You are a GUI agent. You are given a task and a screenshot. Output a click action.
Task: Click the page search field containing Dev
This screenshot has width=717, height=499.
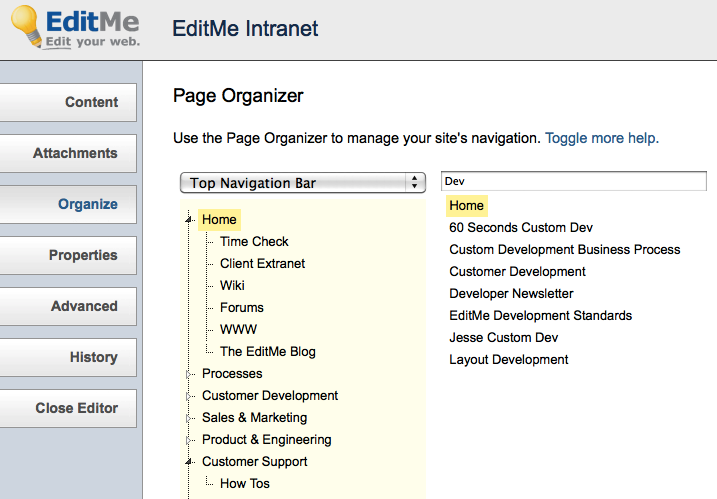click(x=573, y=181)
